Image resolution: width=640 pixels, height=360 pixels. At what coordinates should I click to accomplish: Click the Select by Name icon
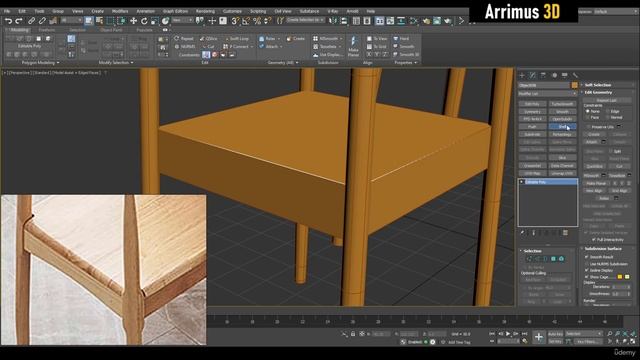99,20
